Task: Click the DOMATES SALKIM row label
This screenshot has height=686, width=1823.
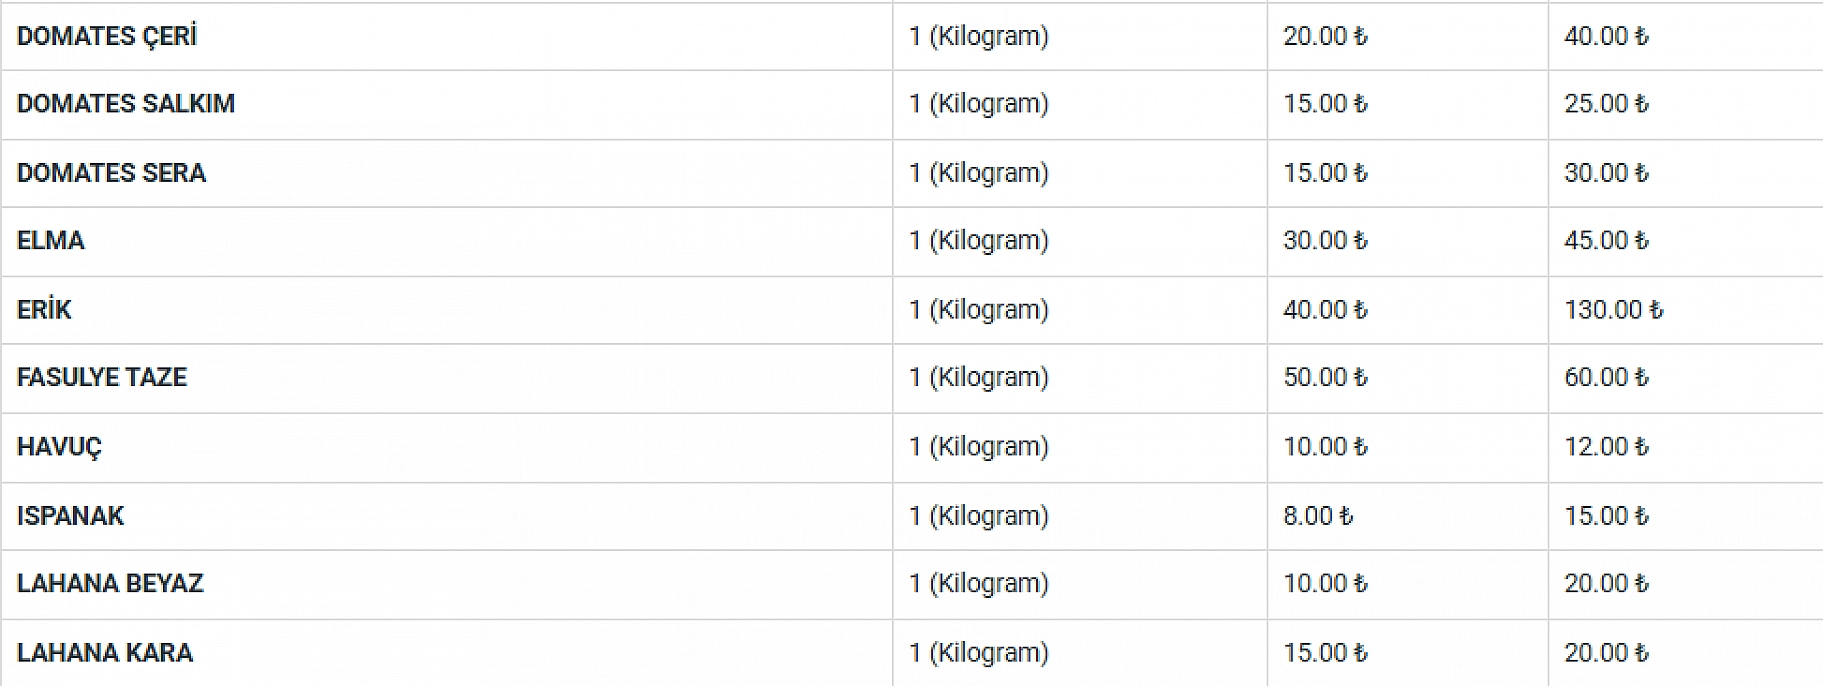Action: pos(126,104)
